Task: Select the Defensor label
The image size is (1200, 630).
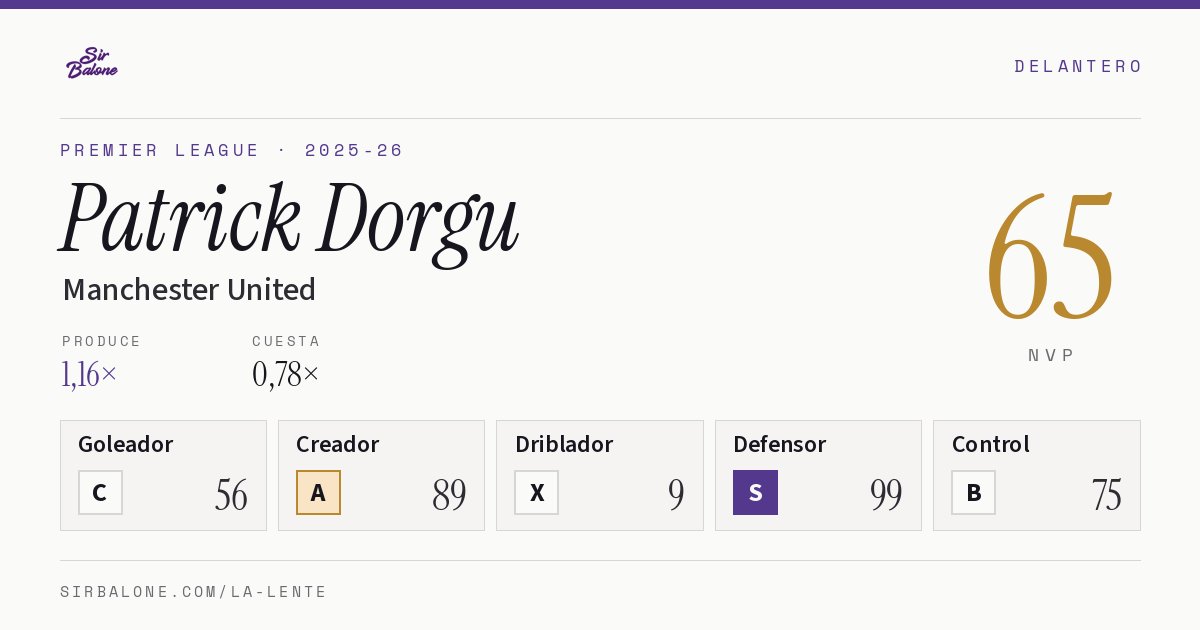Action: [x=780, y=444]
